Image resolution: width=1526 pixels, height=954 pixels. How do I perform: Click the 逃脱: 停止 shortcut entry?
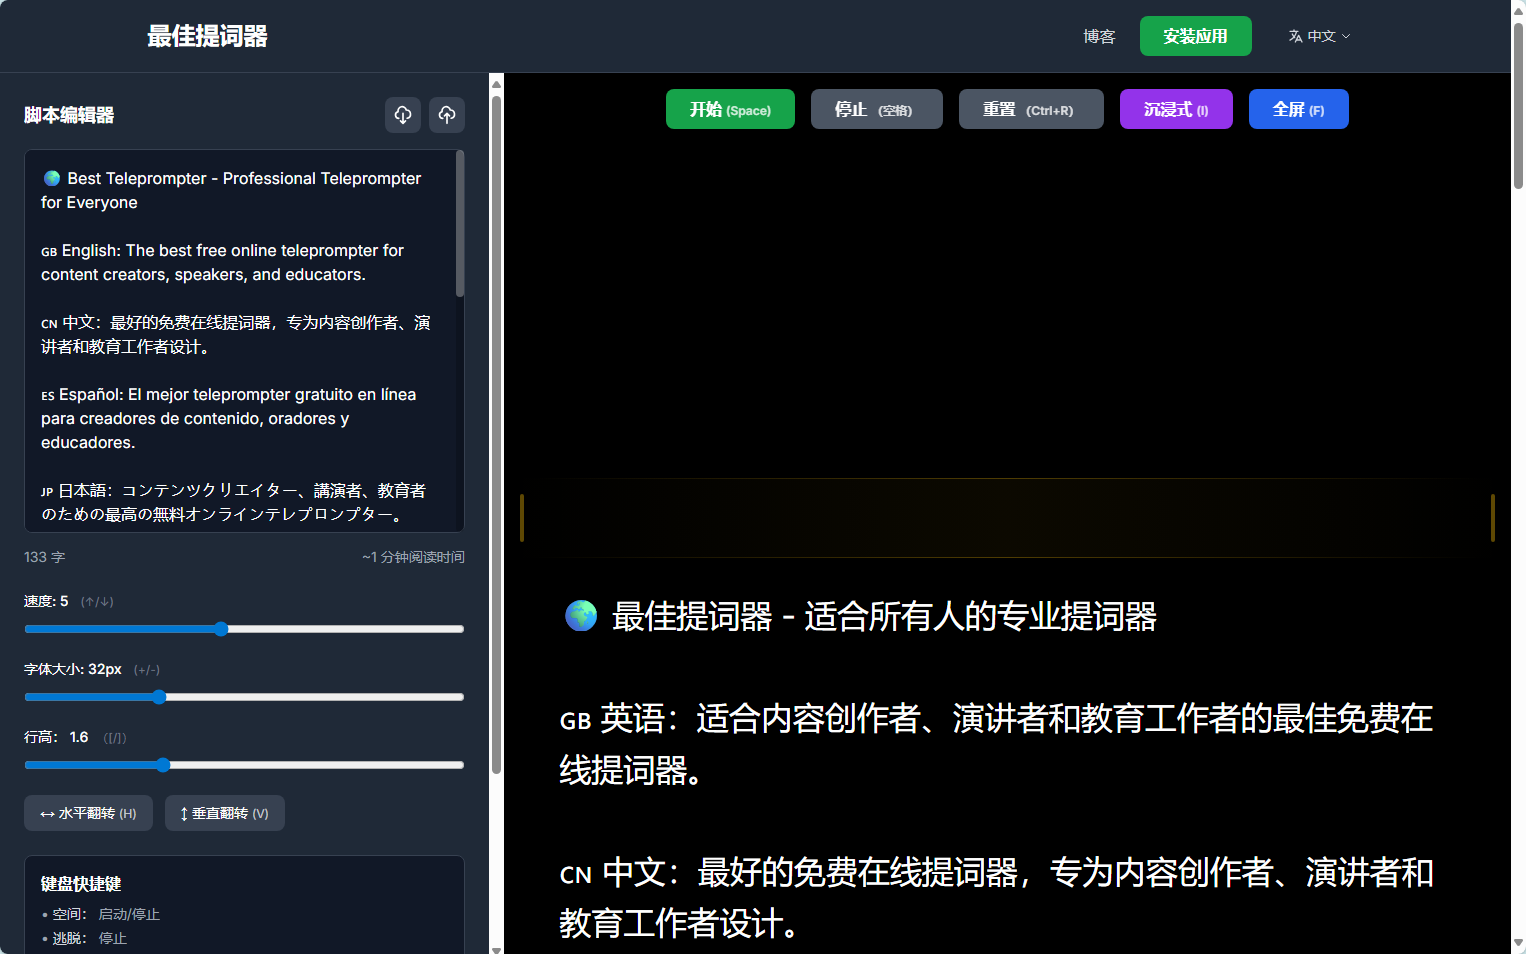tap(85, 938)
